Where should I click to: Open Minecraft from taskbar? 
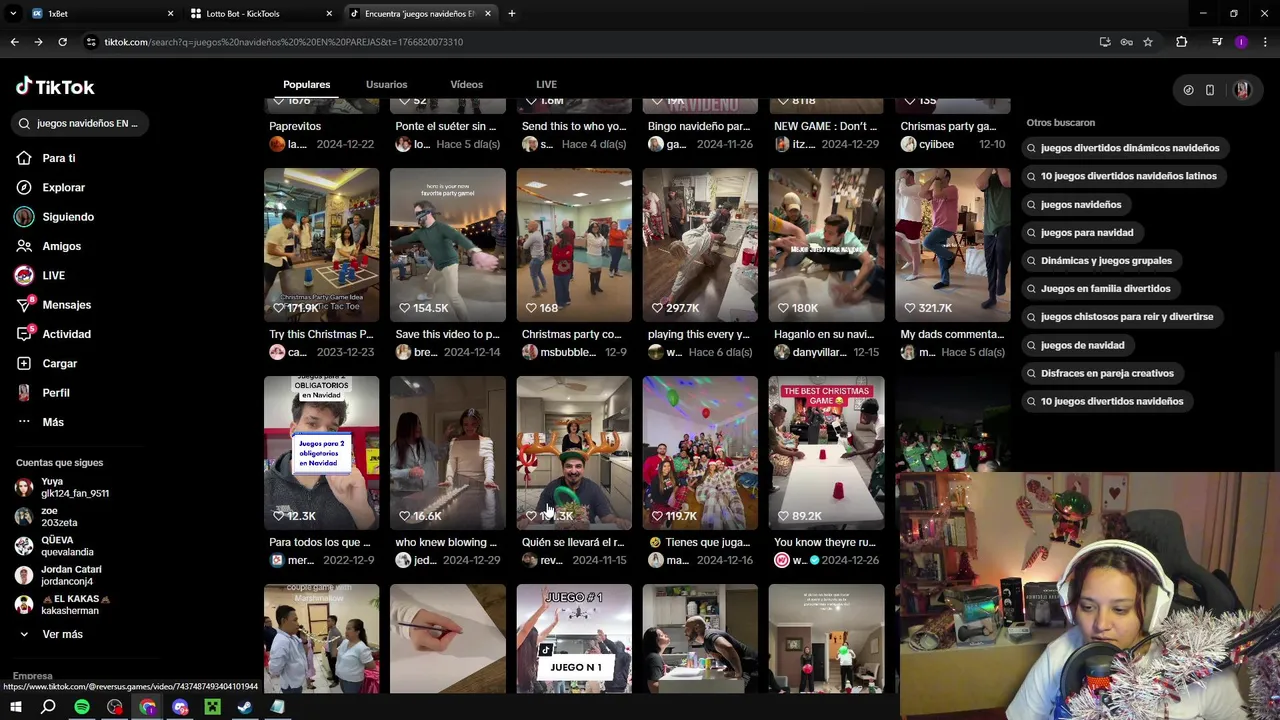click(212, 707)
